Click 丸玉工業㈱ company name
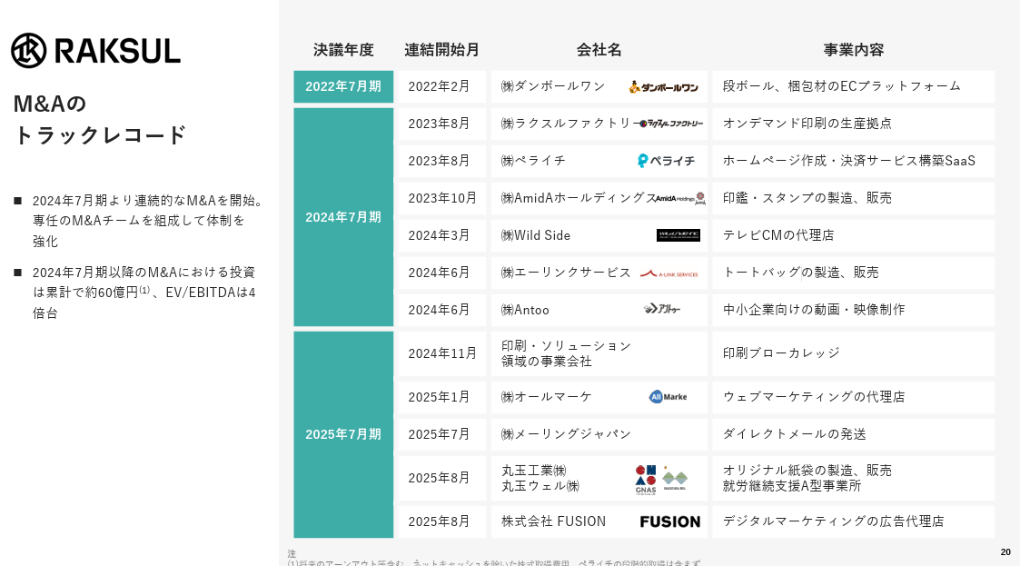1020x566 pixels. pyautogui.click(x=533, y=470)
